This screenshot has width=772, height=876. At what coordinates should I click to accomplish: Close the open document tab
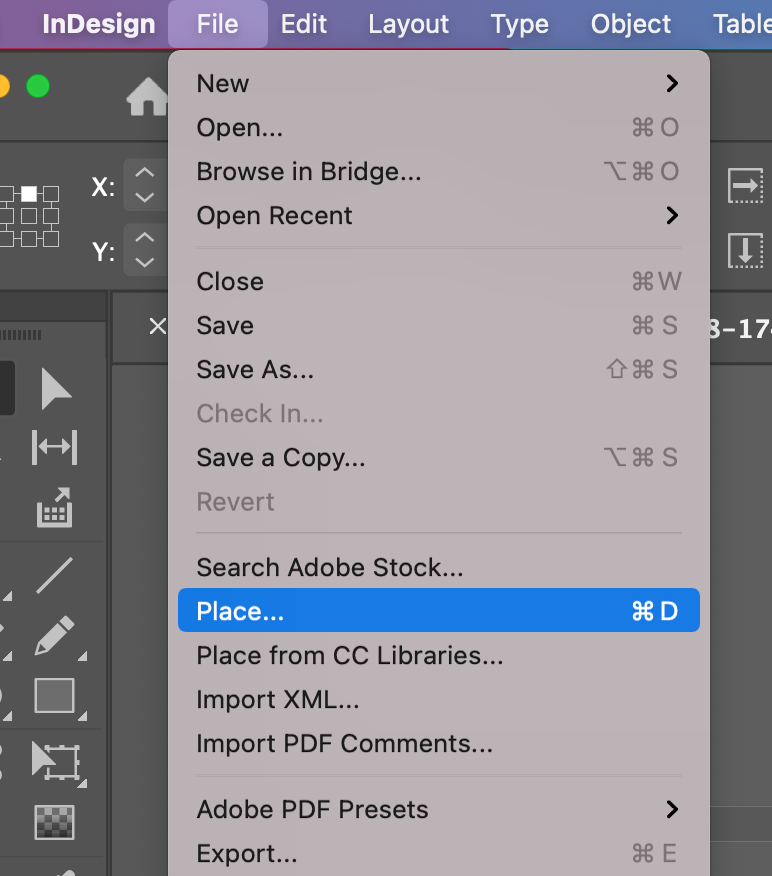coord(157,326)
